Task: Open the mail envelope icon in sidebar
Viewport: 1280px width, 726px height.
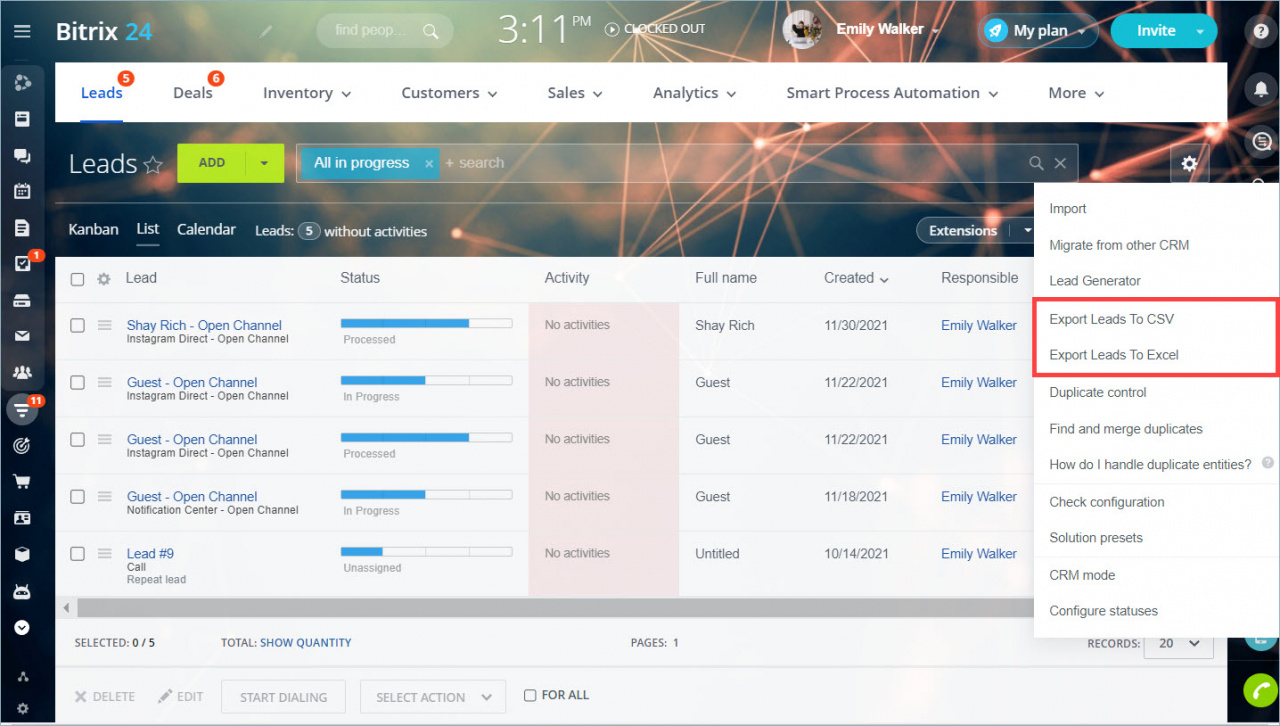Action: [x=22, y=336]
